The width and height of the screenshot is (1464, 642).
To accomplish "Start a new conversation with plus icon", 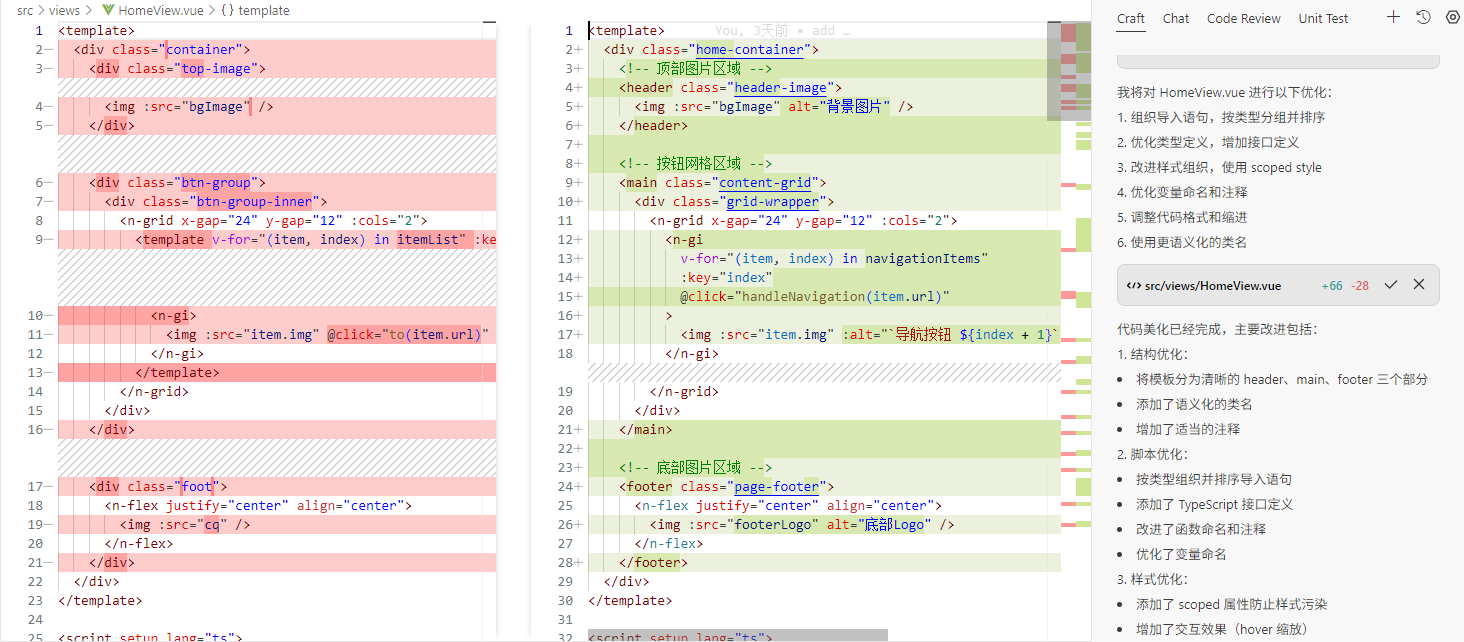I will tap(1394, 17).
